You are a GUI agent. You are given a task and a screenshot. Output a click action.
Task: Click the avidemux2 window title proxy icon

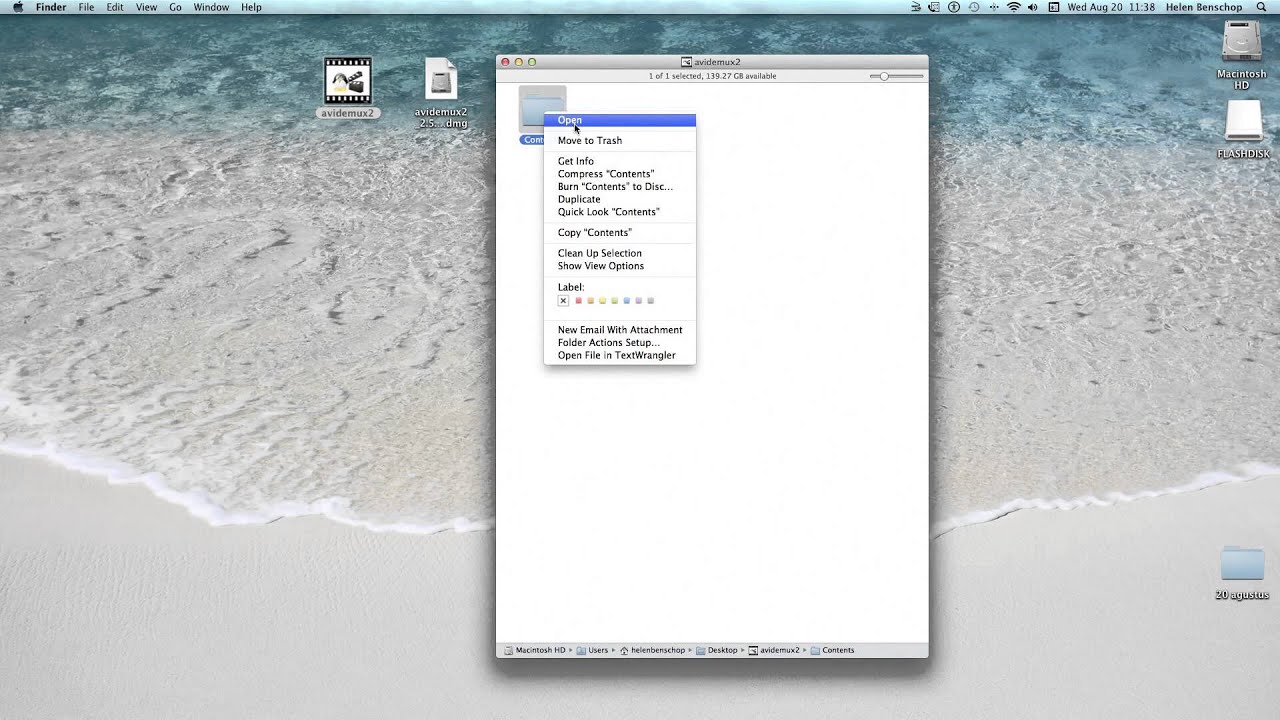[686, 62]
